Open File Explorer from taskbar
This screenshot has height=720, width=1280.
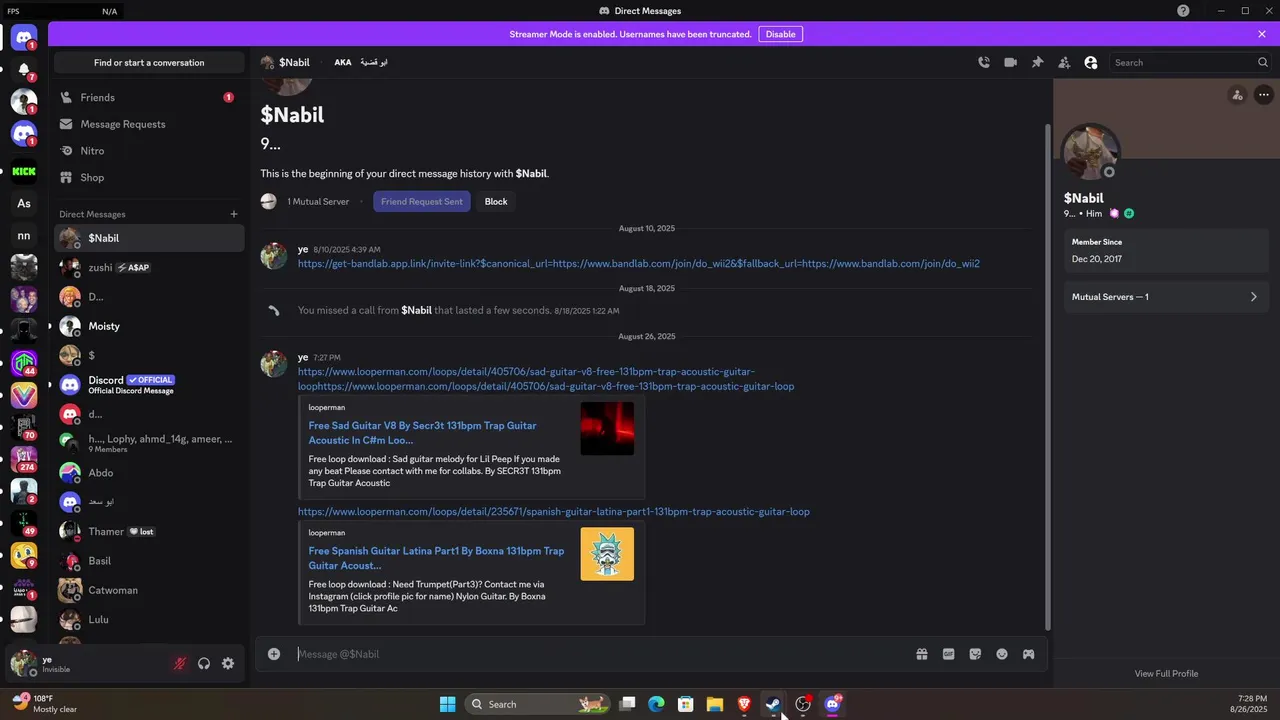pyautogui.click(x=714, y=704)
